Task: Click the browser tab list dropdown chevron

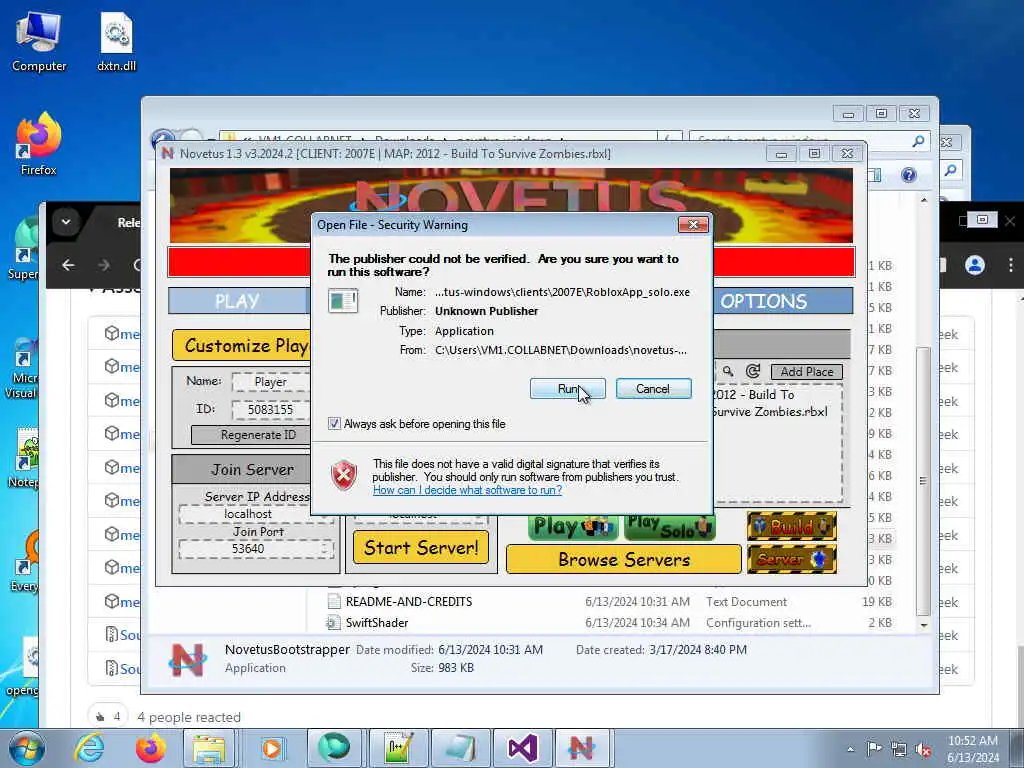Action: 66,221
